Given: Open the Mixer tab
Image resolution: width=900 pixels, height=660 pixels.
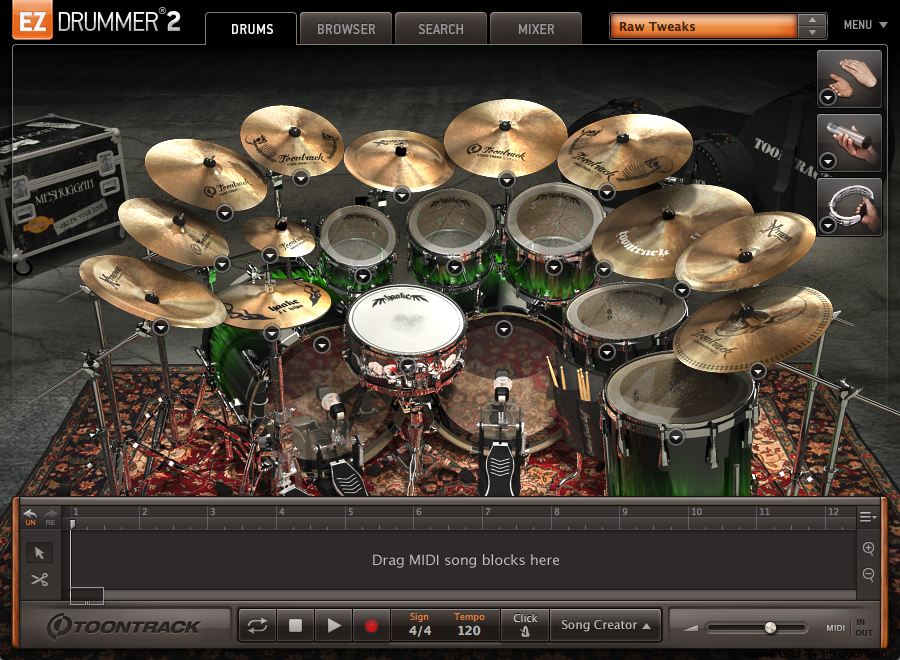Looking at the screenshot, I should (x=536, y=29).
